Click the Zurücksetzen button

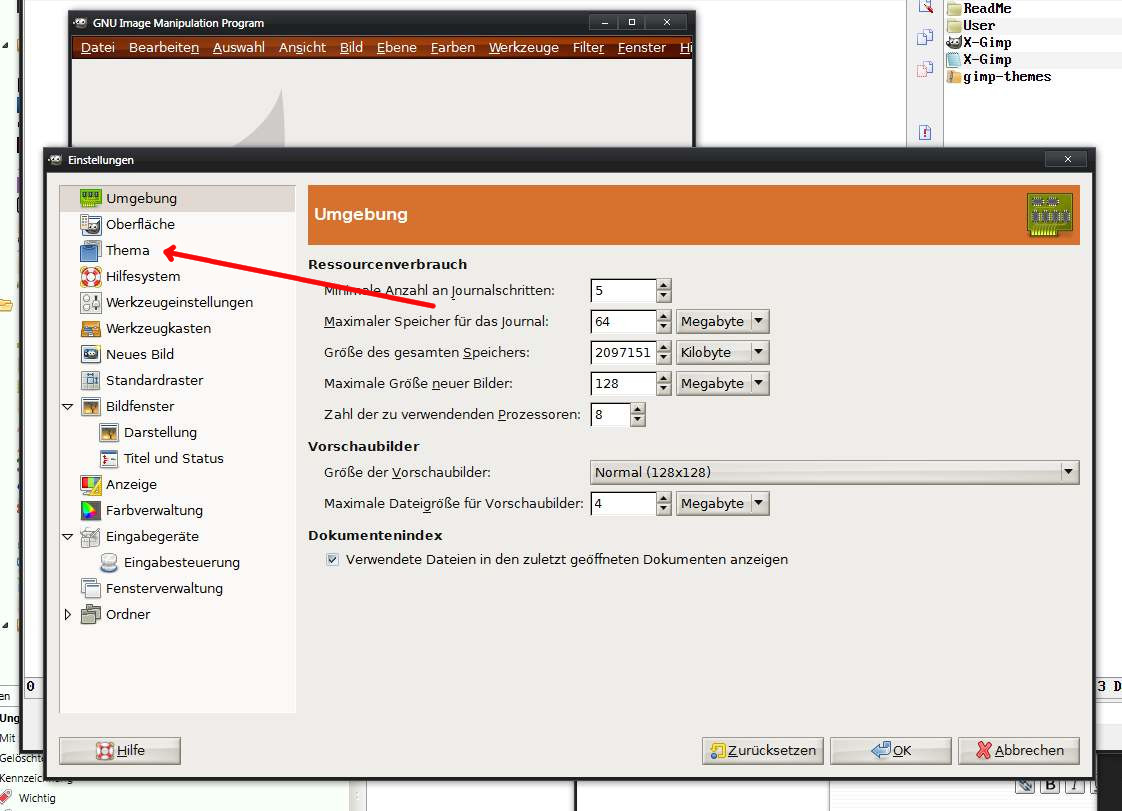763,751
